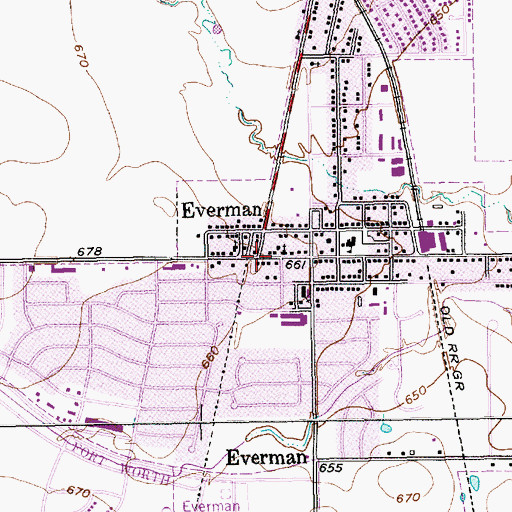
Task: Click the 670 contour label below the 655 marker
Action: [408, 498]
